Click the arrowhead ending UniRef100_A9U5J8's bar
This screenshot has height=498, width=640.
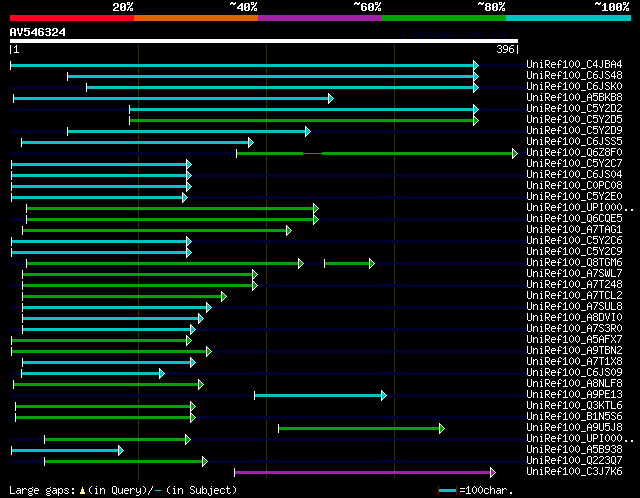pyautogui.click(x=442, y=428)
